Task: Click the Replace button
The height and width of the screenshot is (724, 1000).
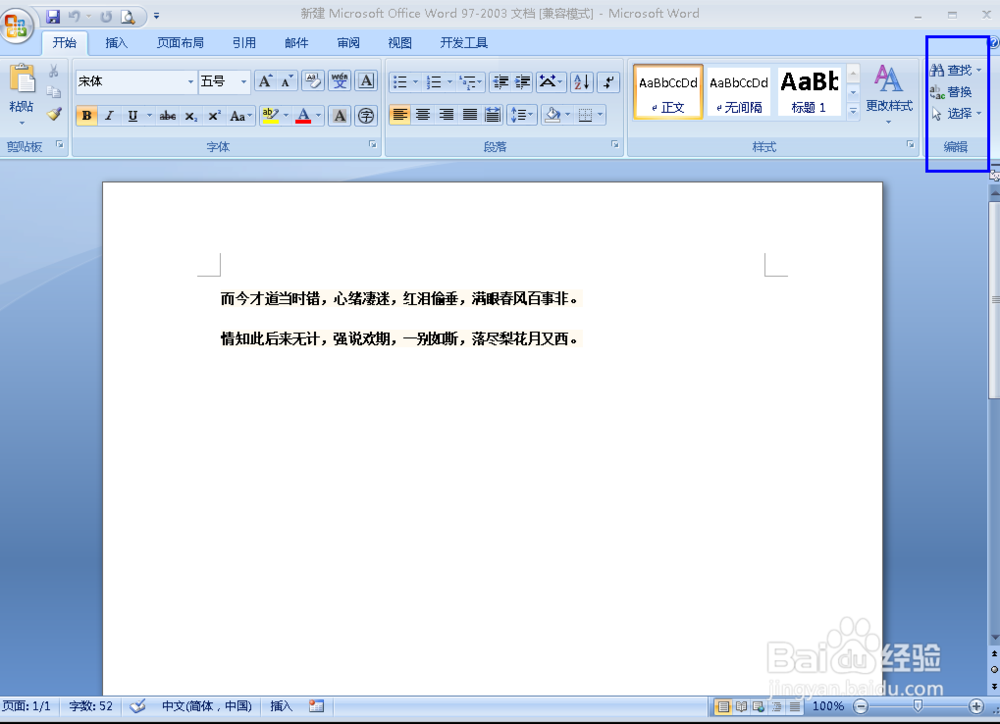Action: coord(951,92)
